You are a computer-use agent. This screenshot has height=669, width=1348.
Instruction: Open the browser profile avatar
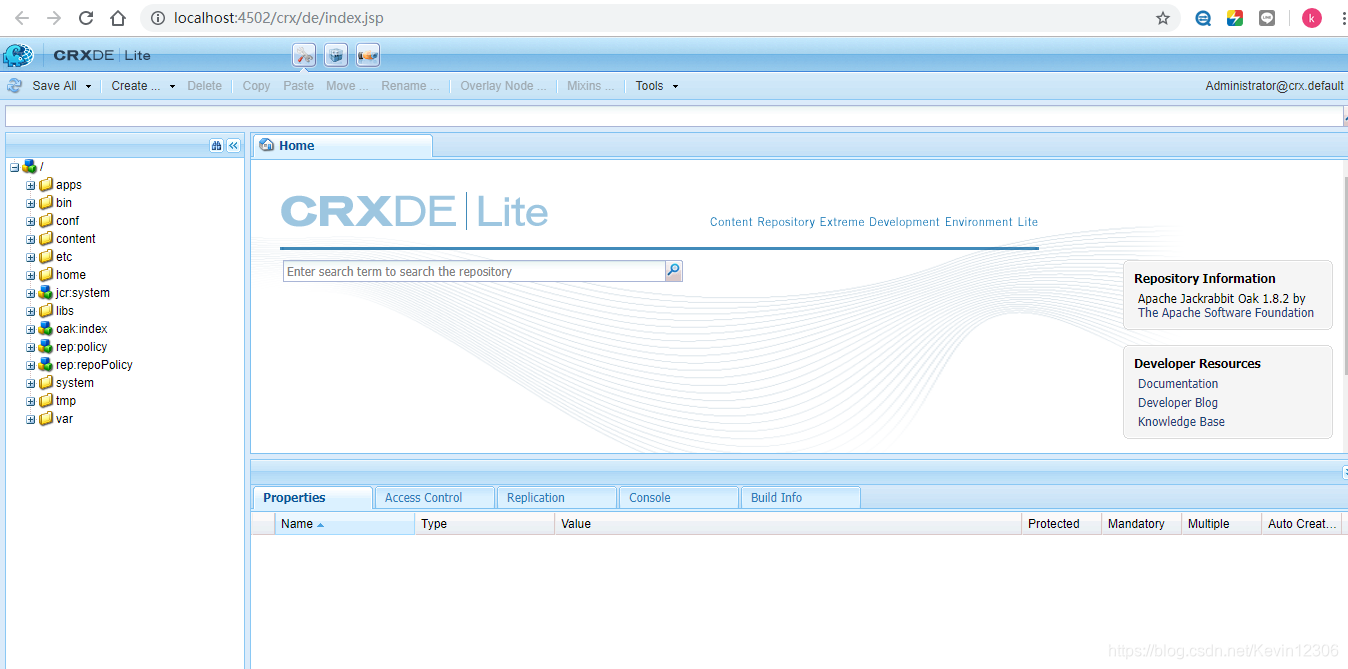click(1312, 18)
